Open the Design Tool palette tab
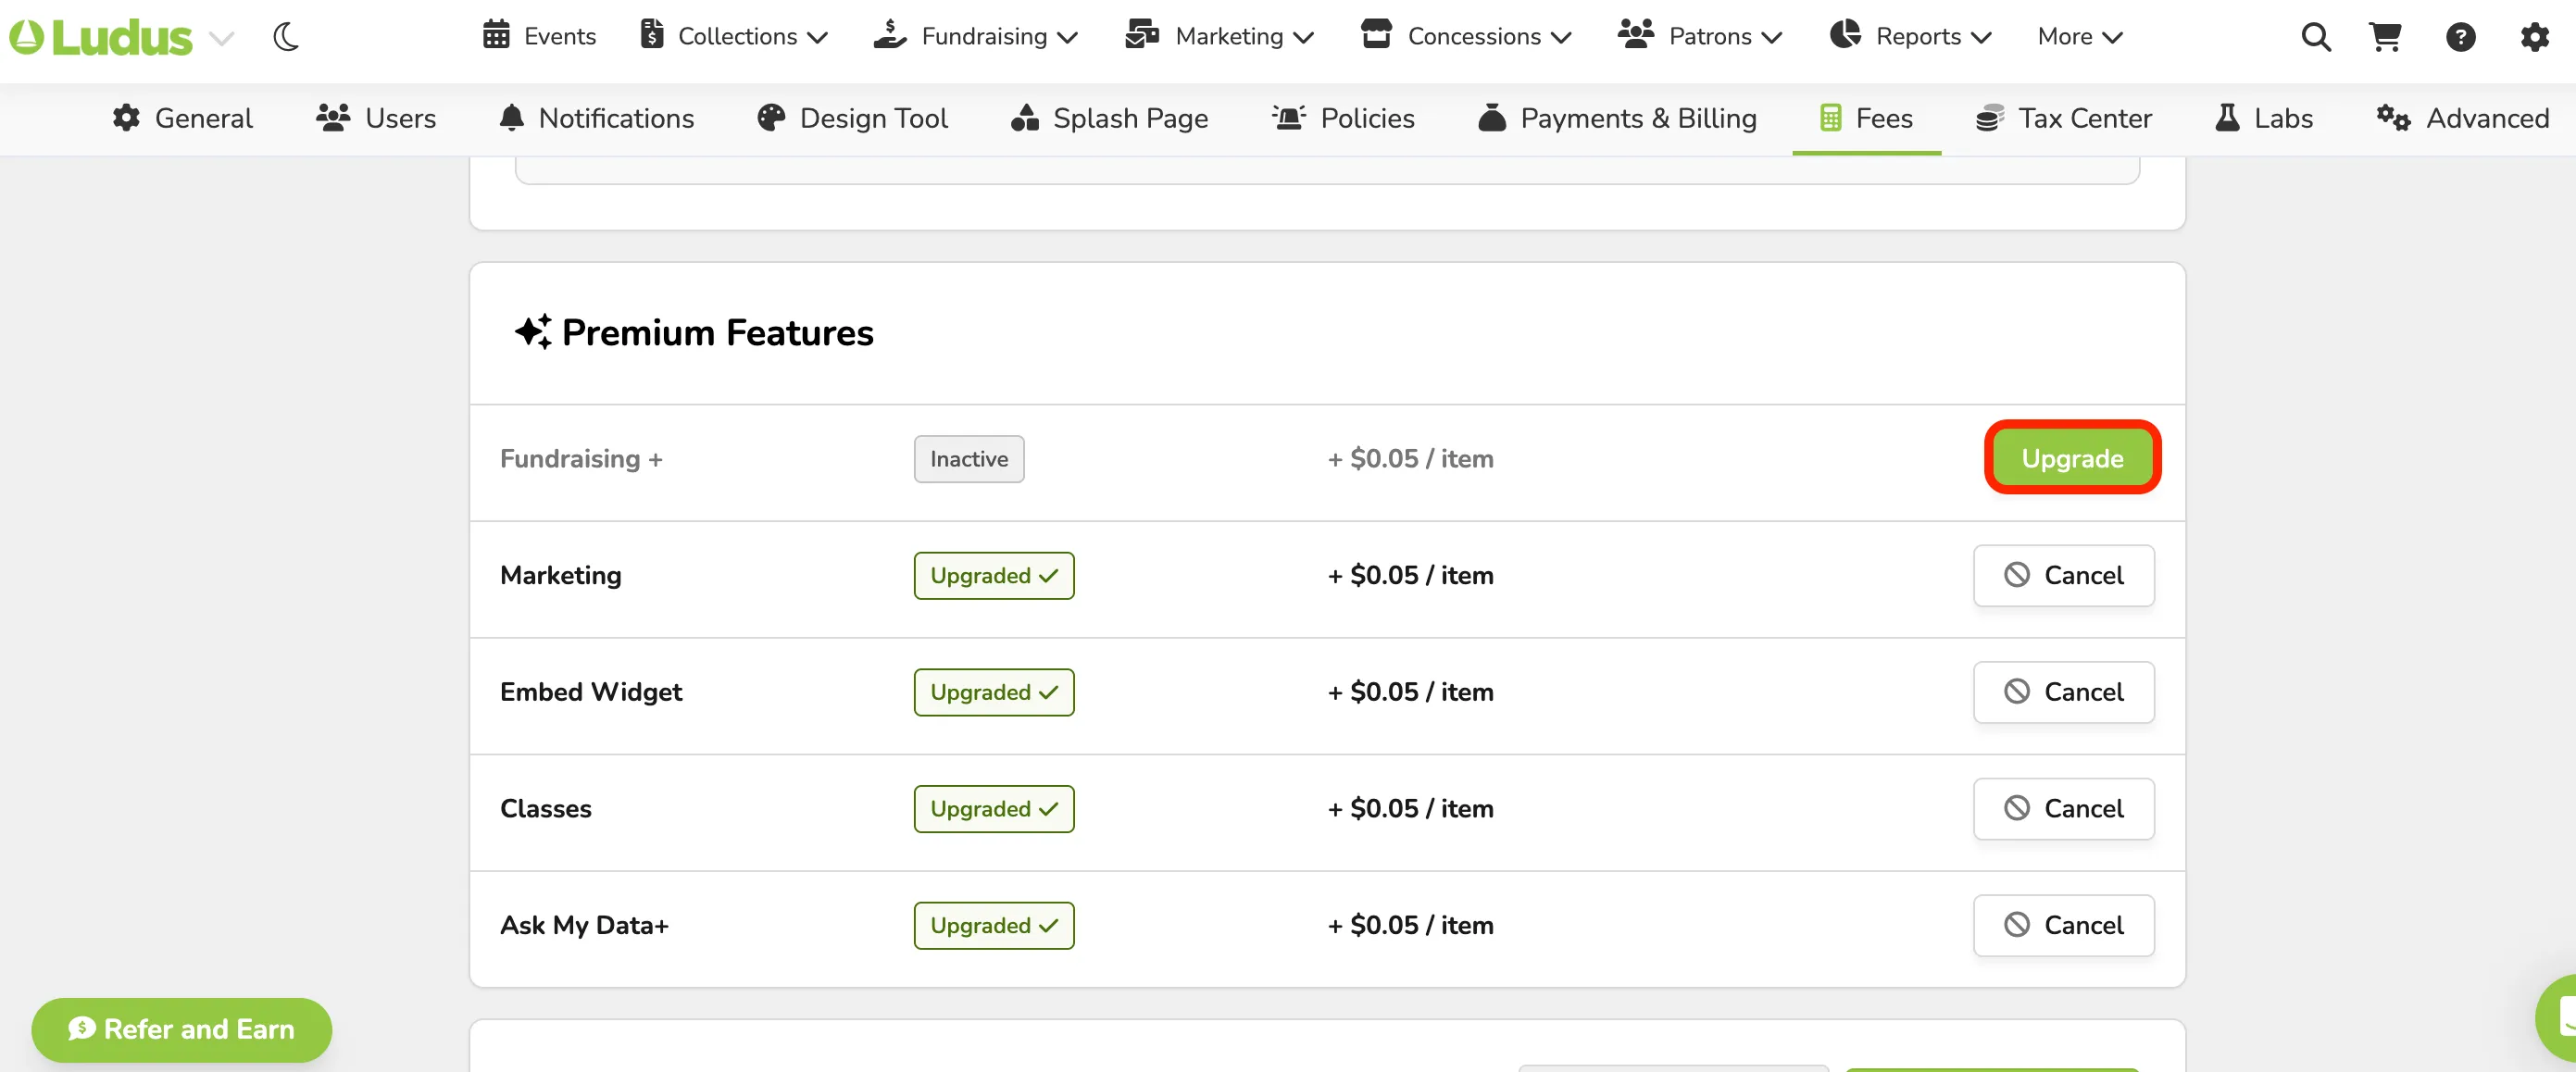2576x1072 pixels. (852, 118)
